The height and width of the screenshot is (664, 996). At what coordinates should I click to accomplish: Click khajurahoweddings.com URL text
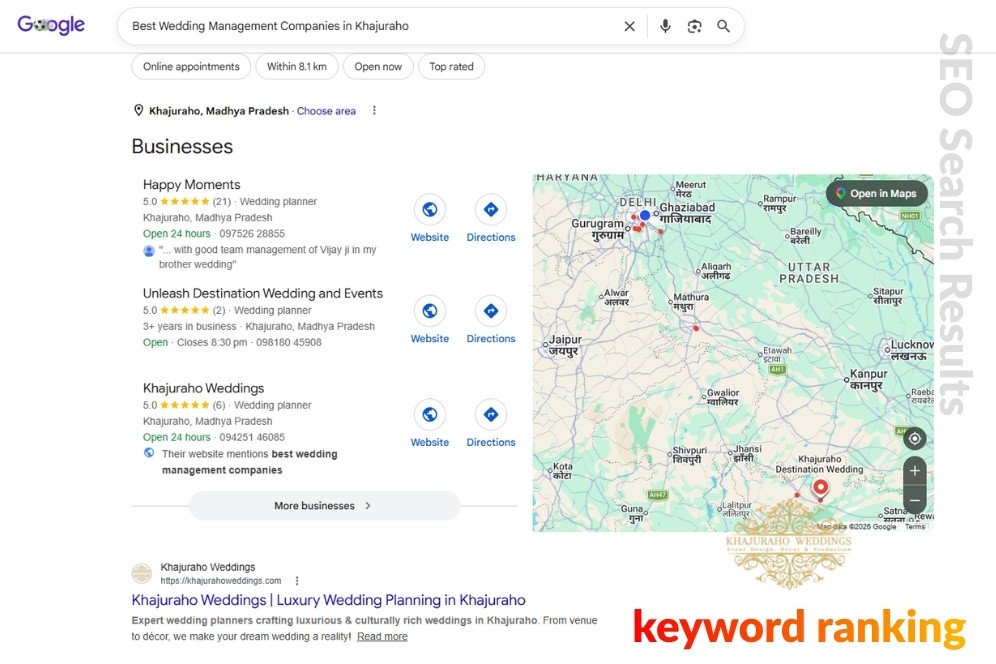pos(220,581)
